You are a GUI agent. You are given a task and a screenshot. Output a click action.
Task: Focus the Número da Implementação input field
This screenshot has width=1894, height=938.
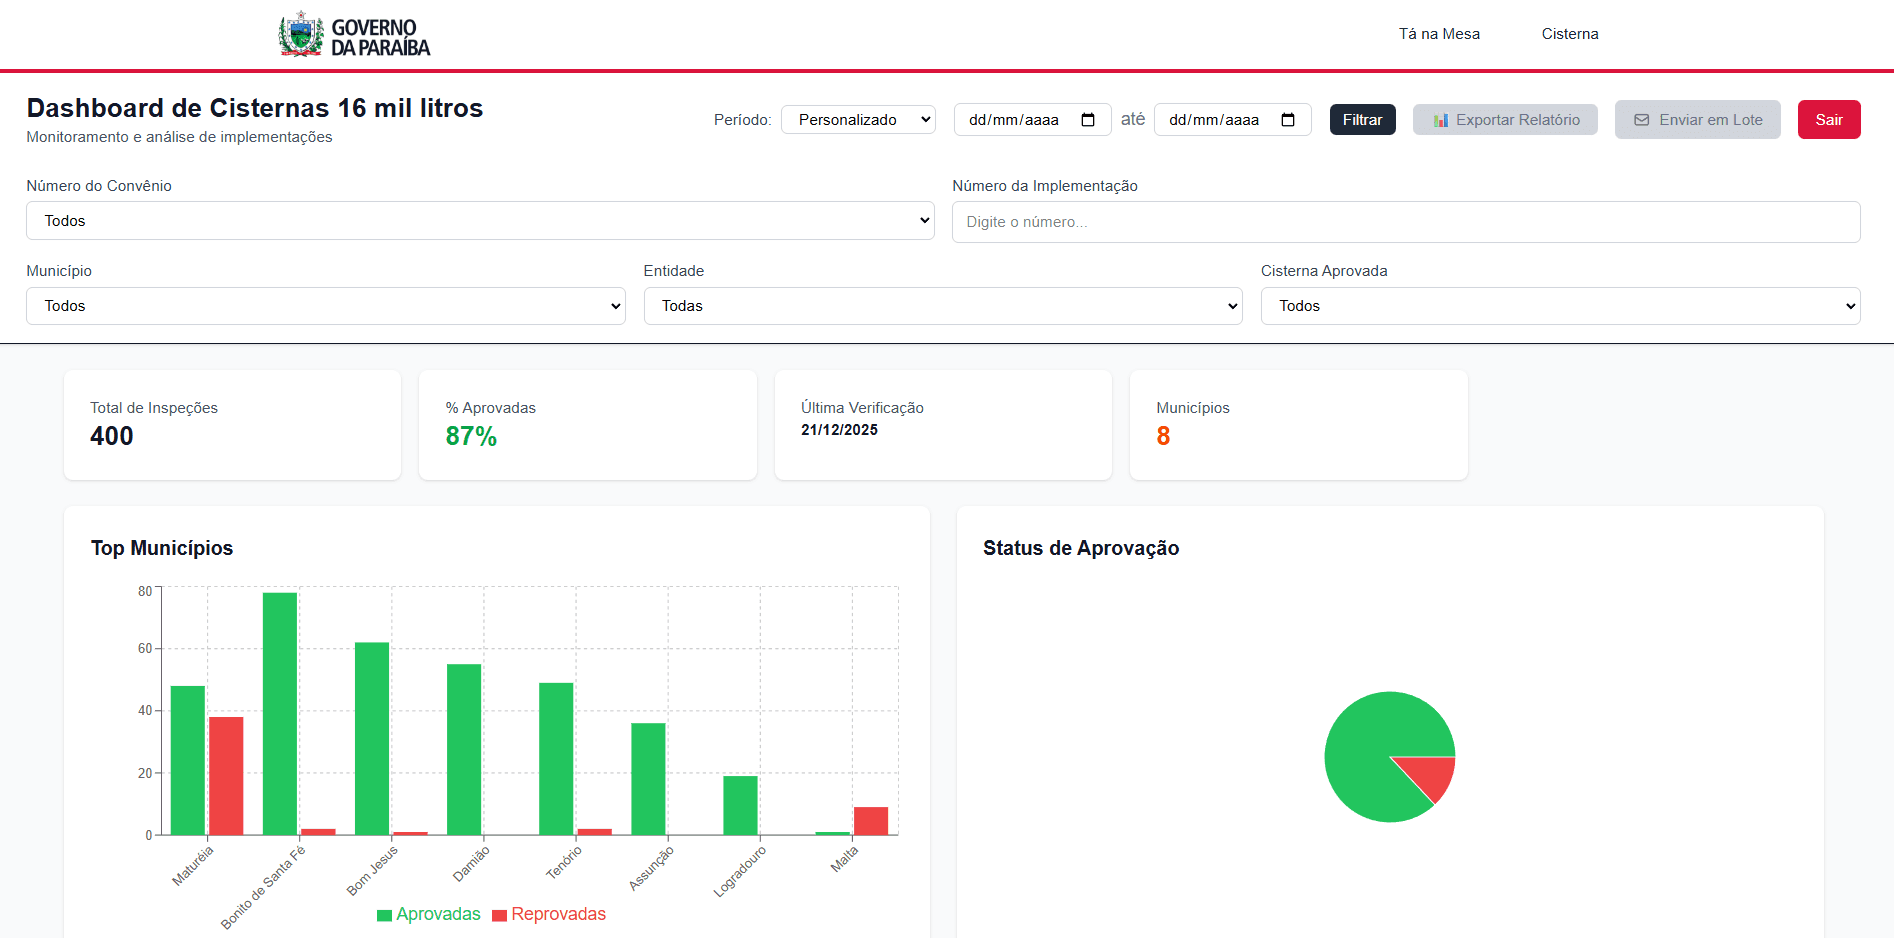(x=1405, y=222)
